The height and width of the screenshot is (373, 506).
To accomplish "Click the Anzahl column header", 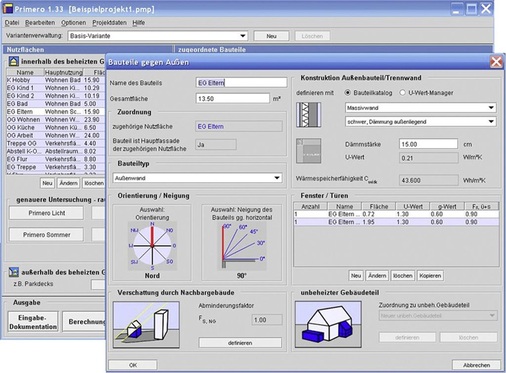I will coord(310,206).
